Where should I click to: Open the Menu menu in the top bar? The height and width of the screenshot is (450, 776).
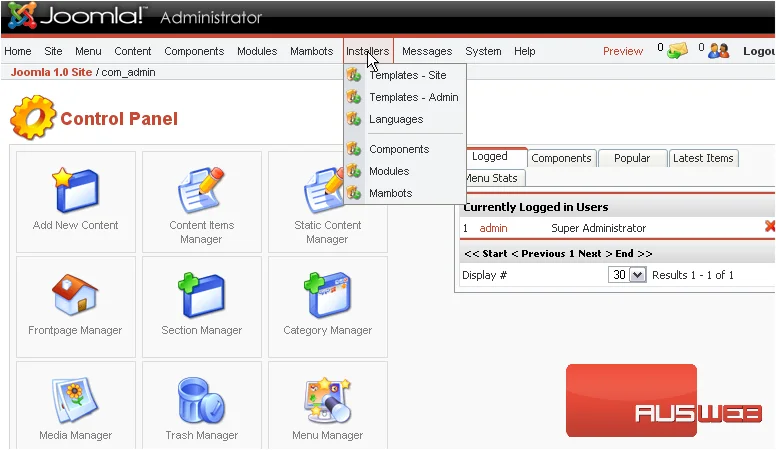click(x=88, y=51)
